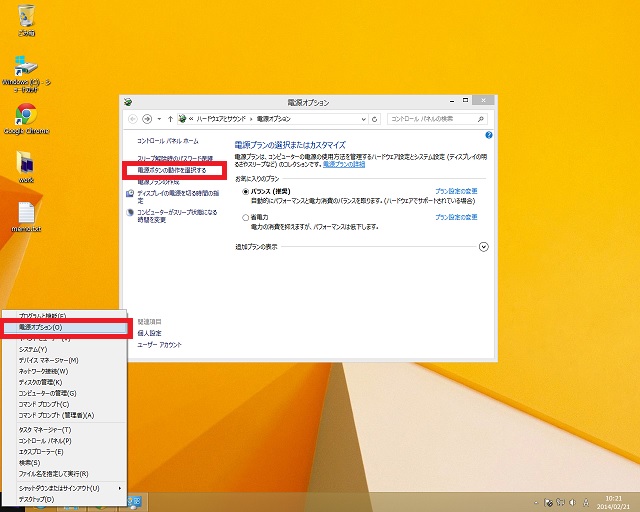
Task: Click プラン設定の変更 link for バランス plan
Action: (x=456, y=190)
